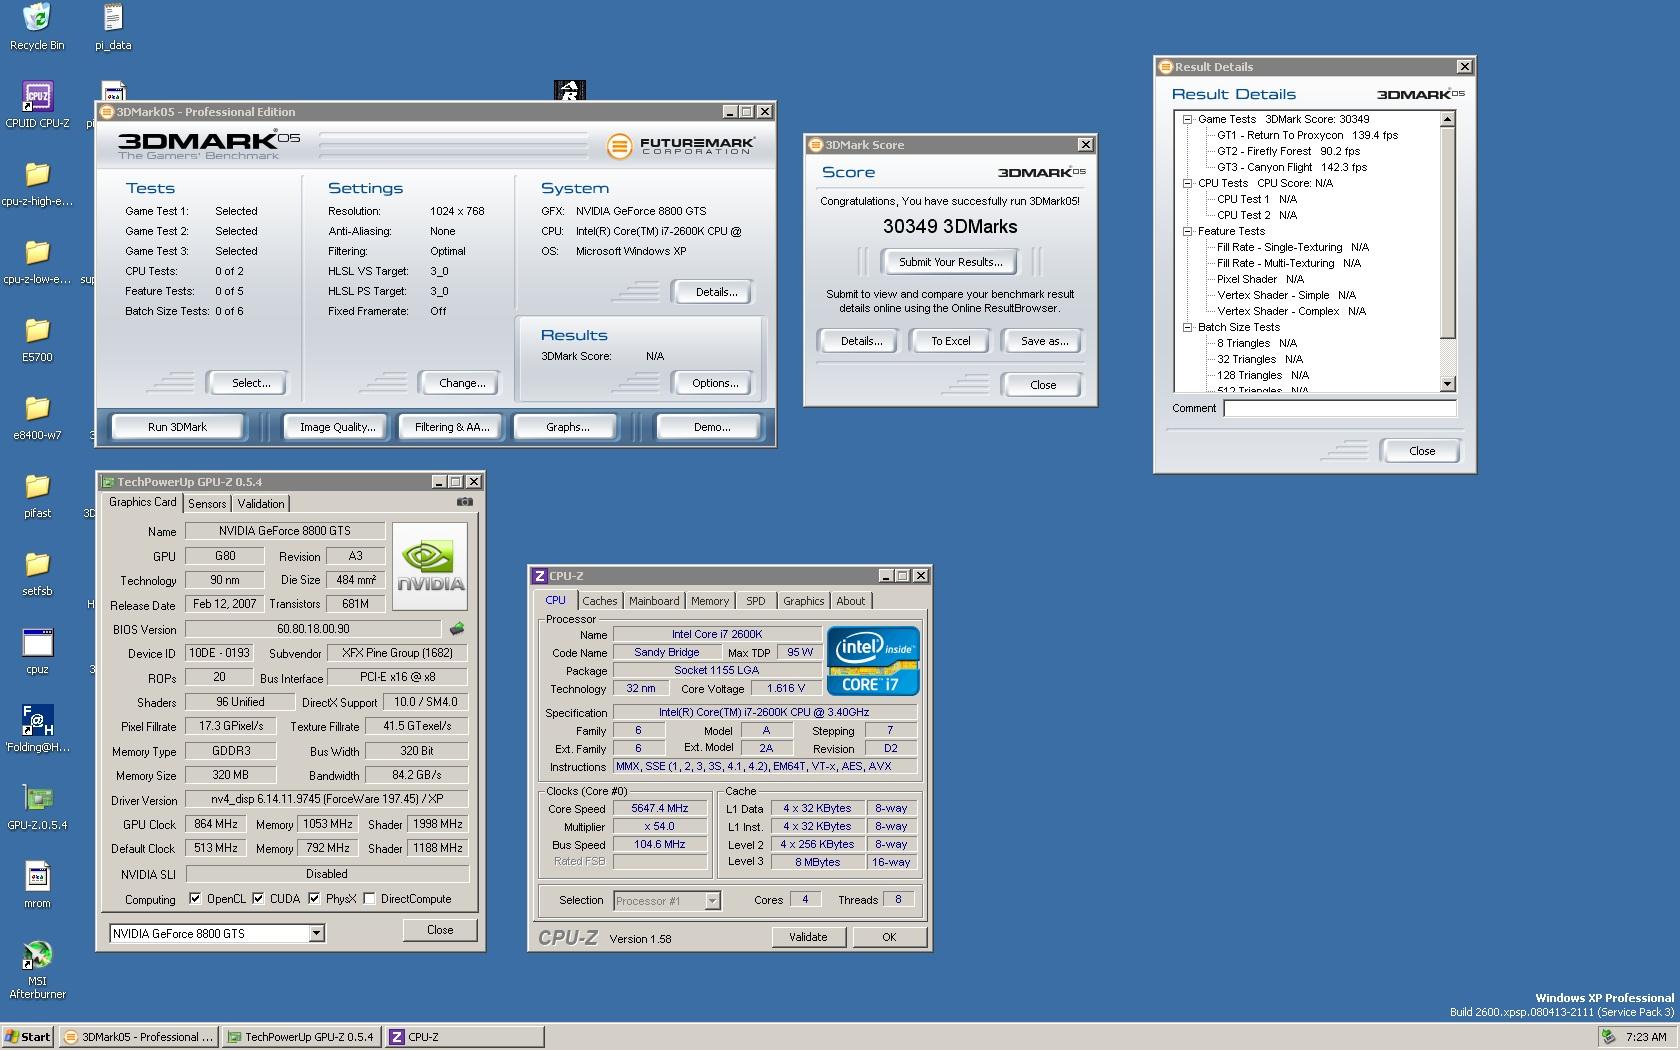Screen dimensions: 1680x1050
Task: Click the Details... button in Score window
Action: [860, 341]
